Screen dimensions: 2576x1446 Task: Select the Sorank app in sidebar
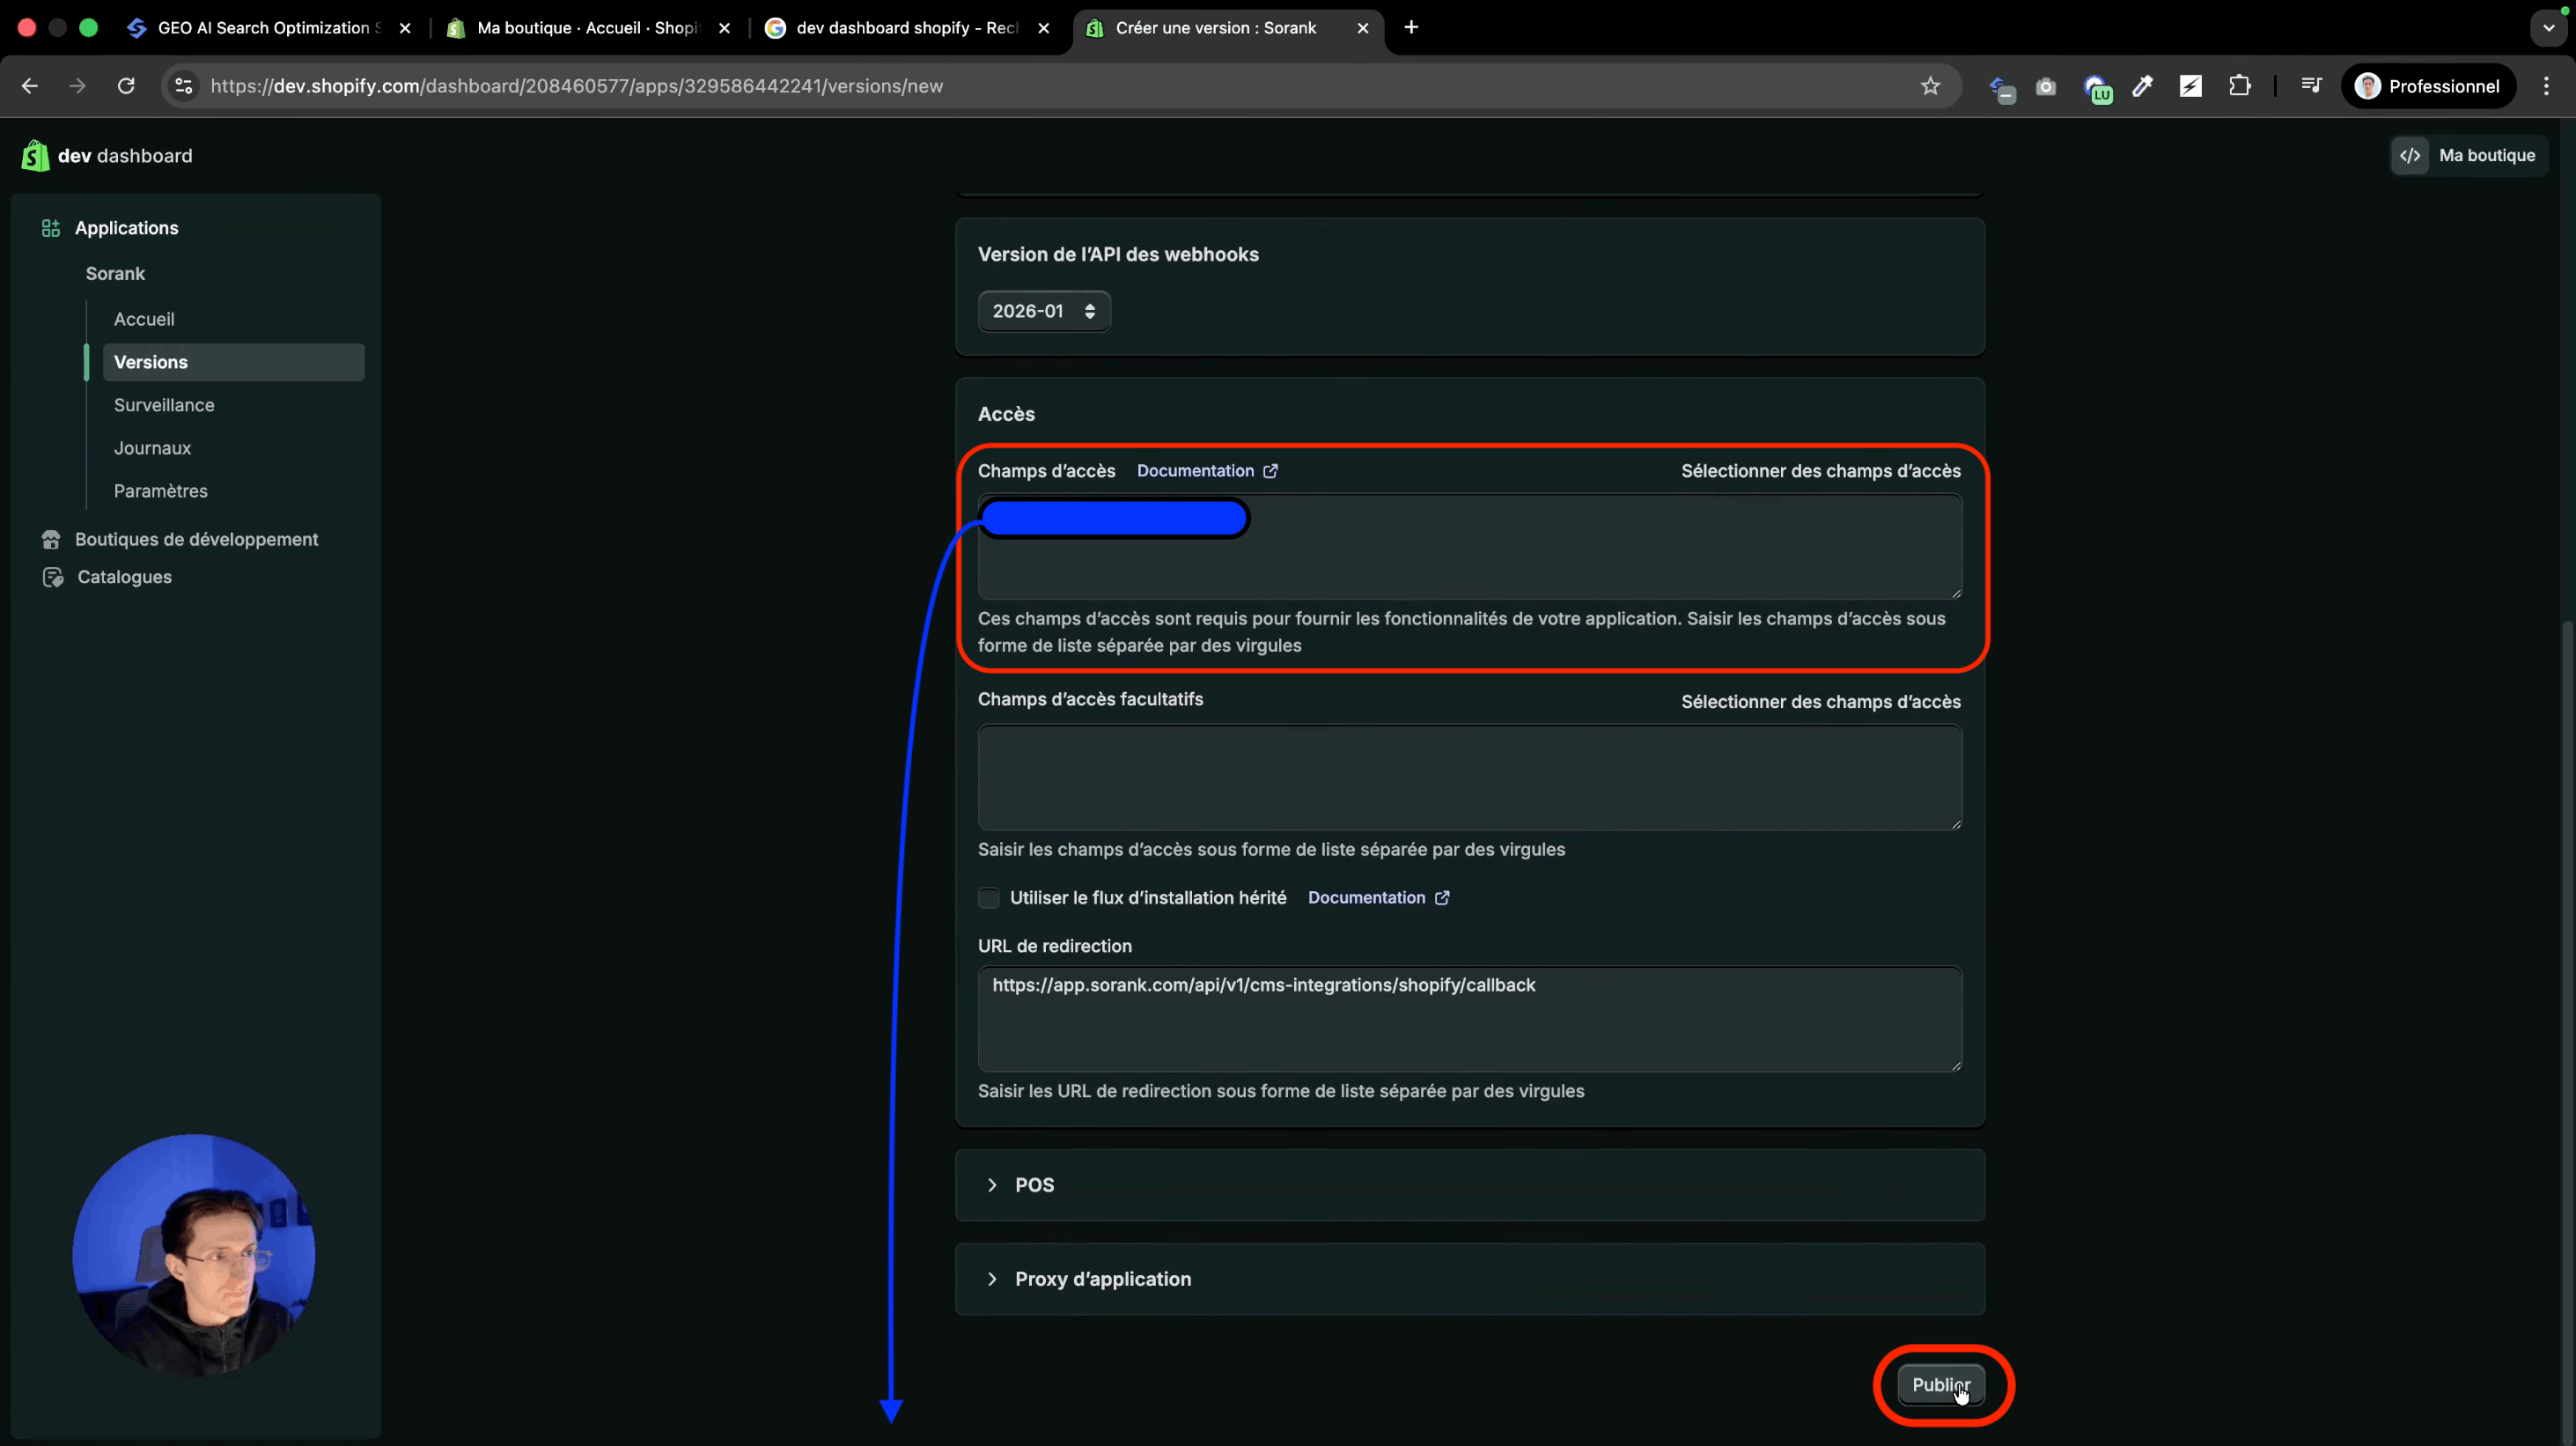[115, 274]
